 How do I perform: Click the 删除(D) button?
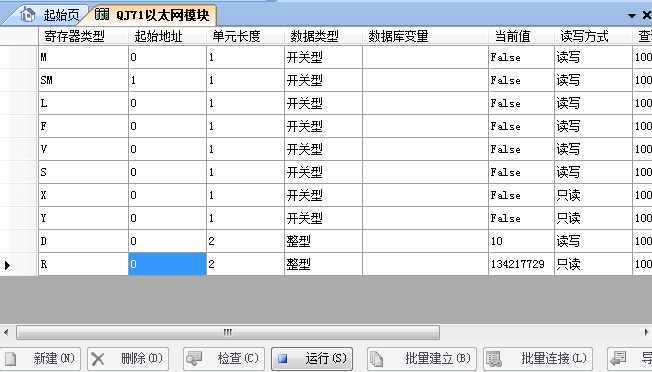[x=128, y=359]
